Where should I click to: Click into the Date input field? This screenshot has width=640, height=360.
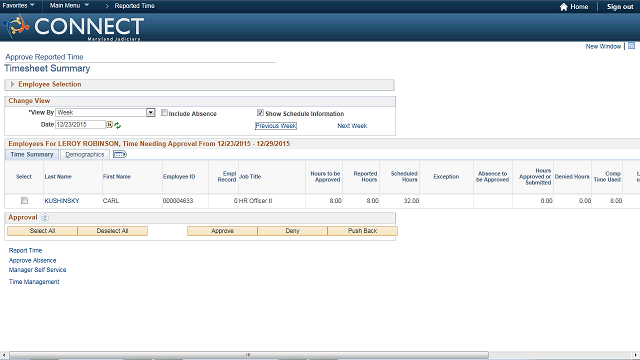click(80, 124)
